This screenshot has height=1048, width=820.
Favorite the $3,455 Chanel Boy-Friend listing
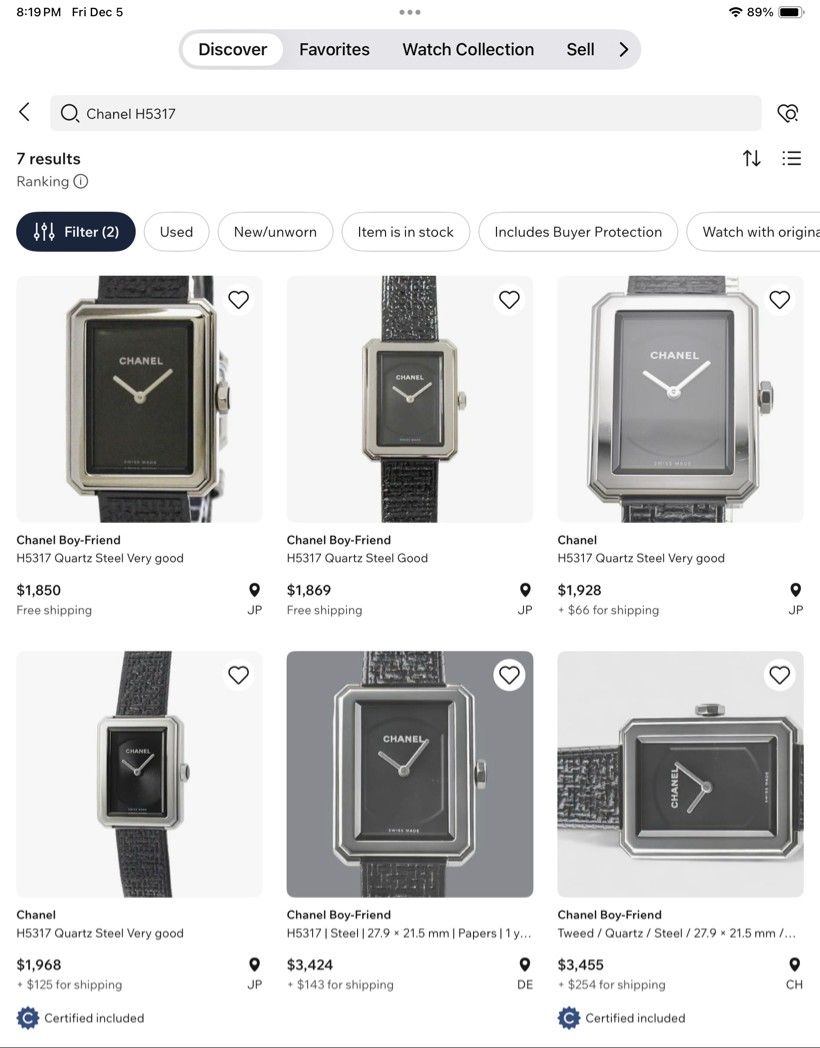[x=779, y=675]
